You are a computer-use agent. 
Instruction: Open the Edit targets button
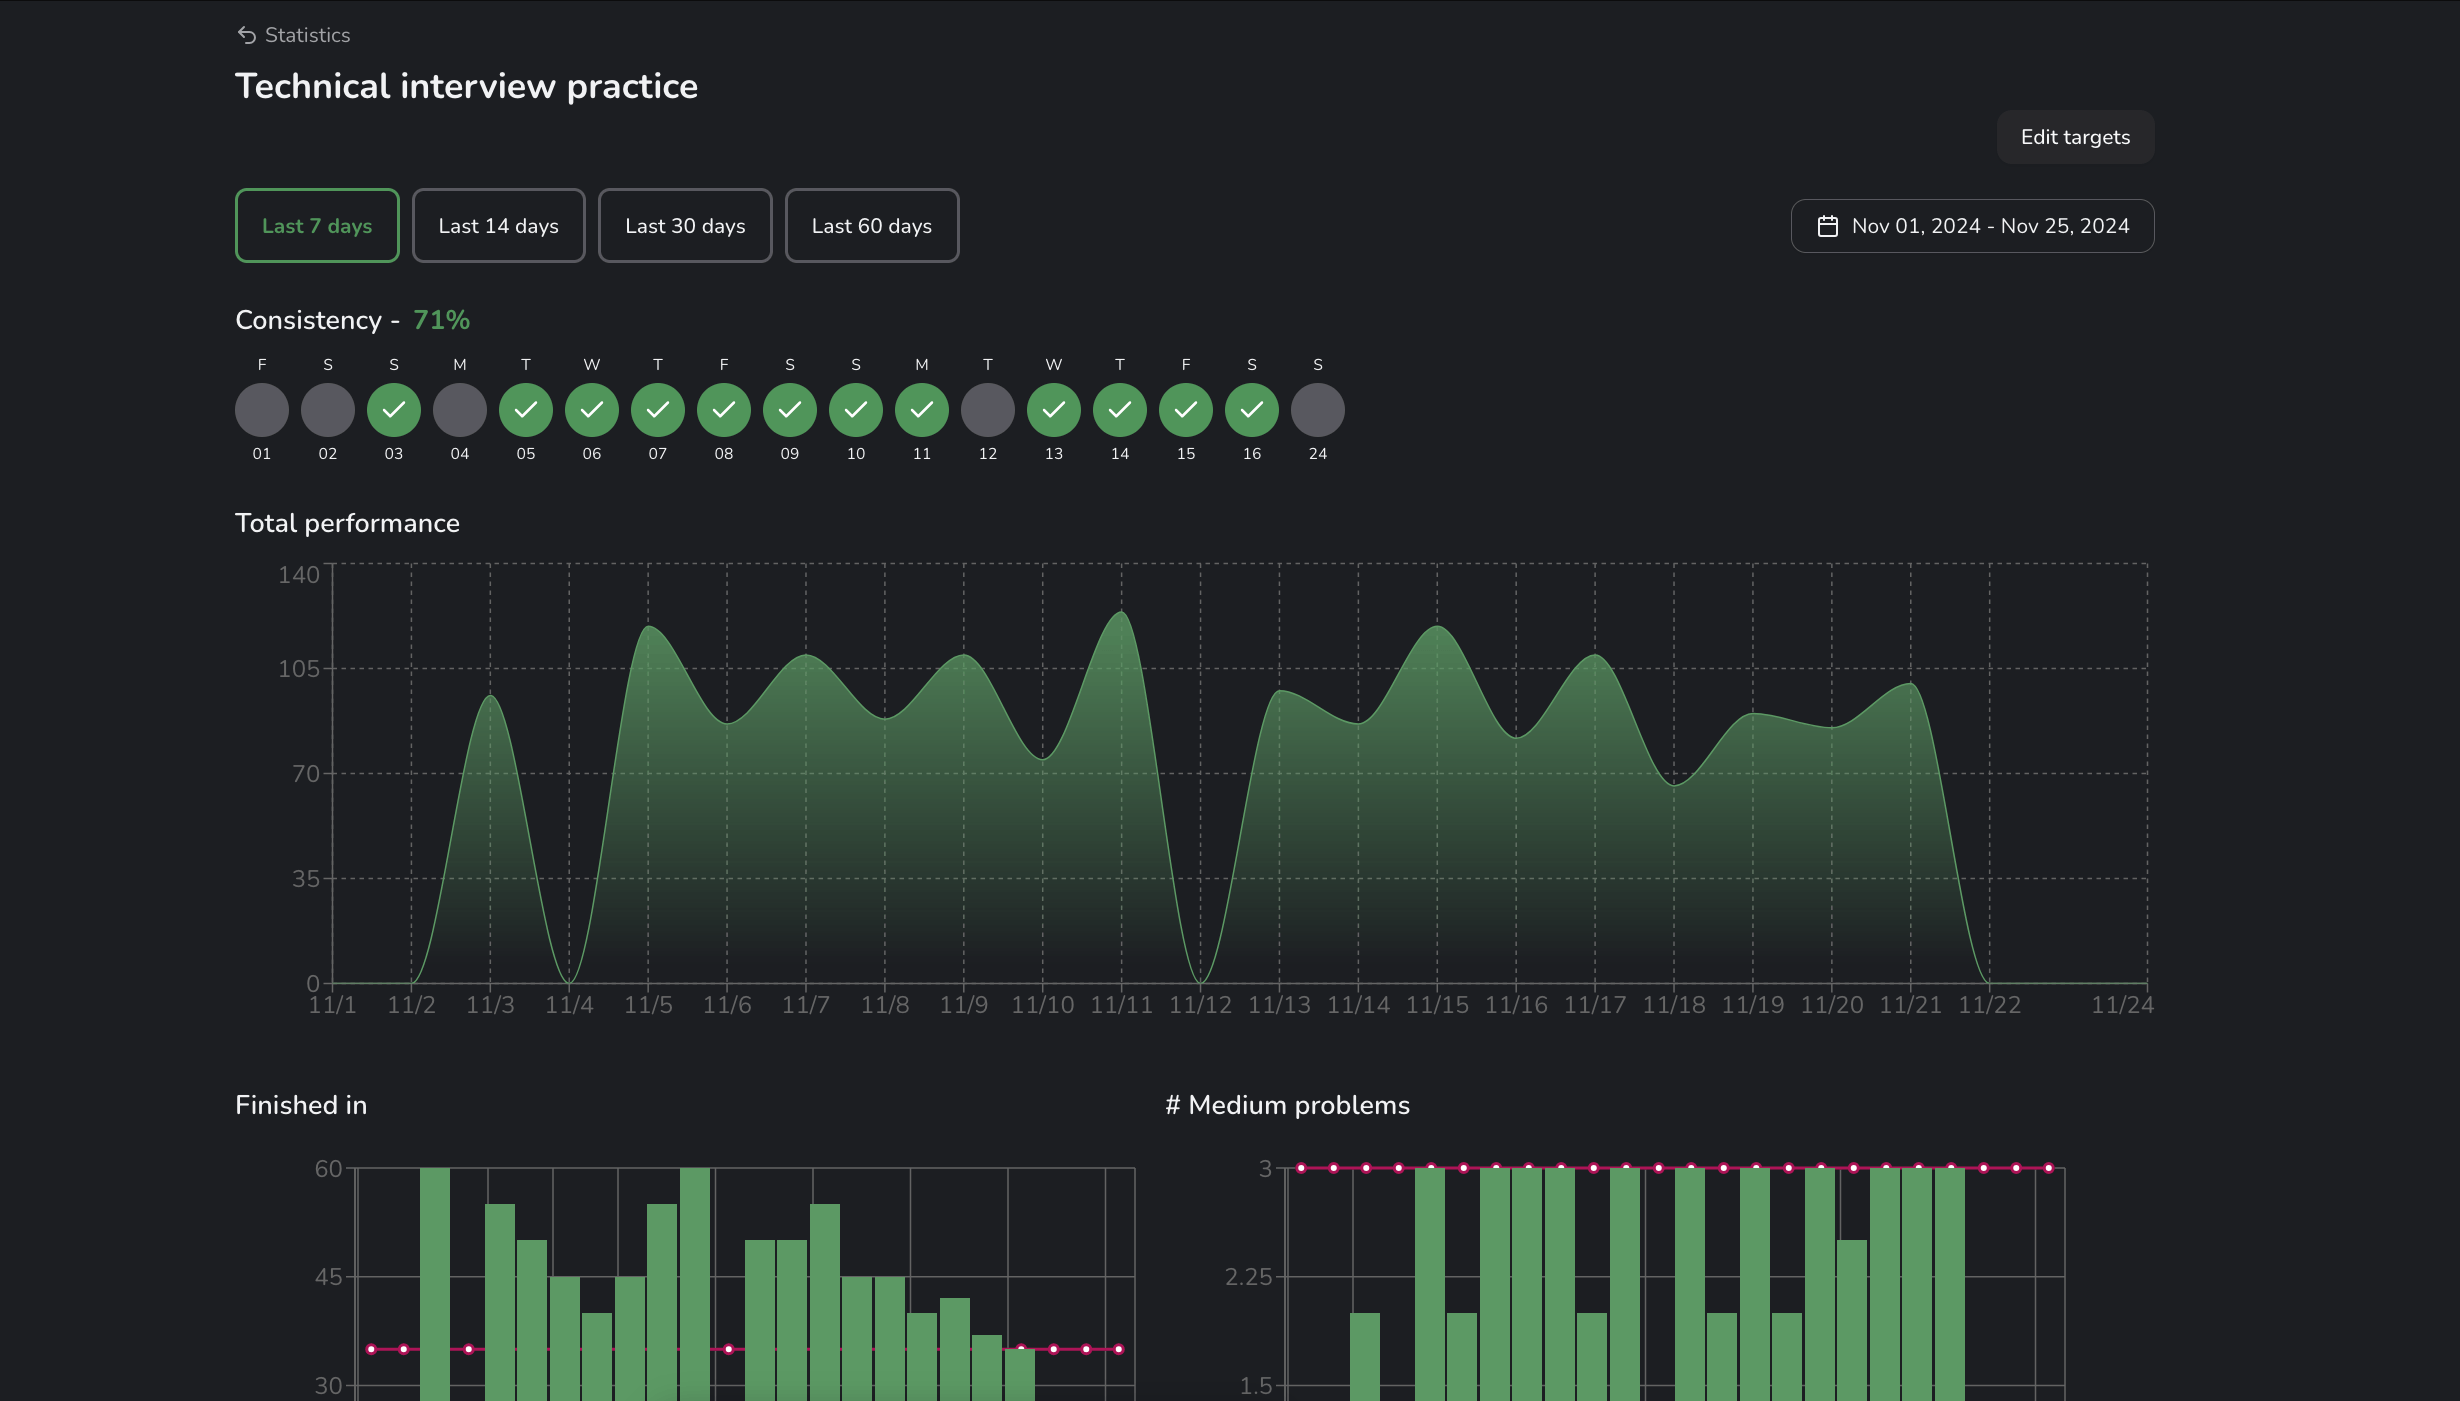pyautogui.click(x=2075, y=137)
